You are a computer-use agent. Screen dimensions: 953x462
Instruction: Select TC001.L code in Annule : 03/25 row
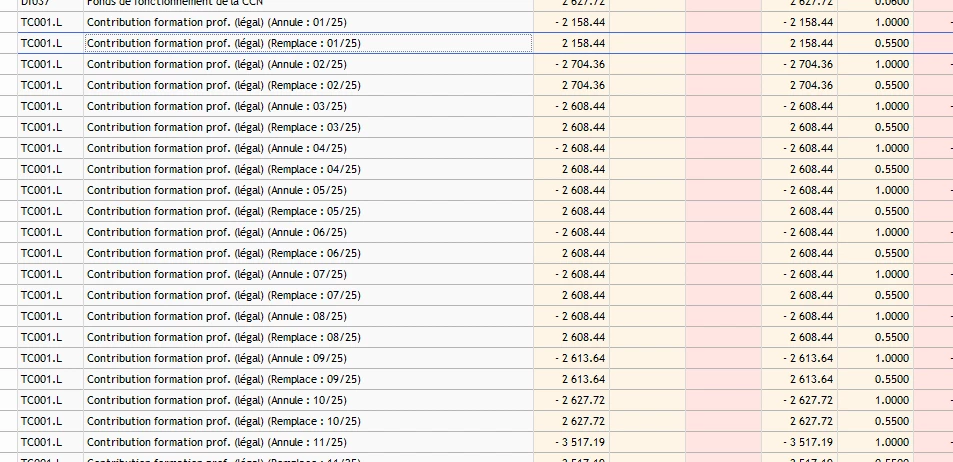point(42,106)
